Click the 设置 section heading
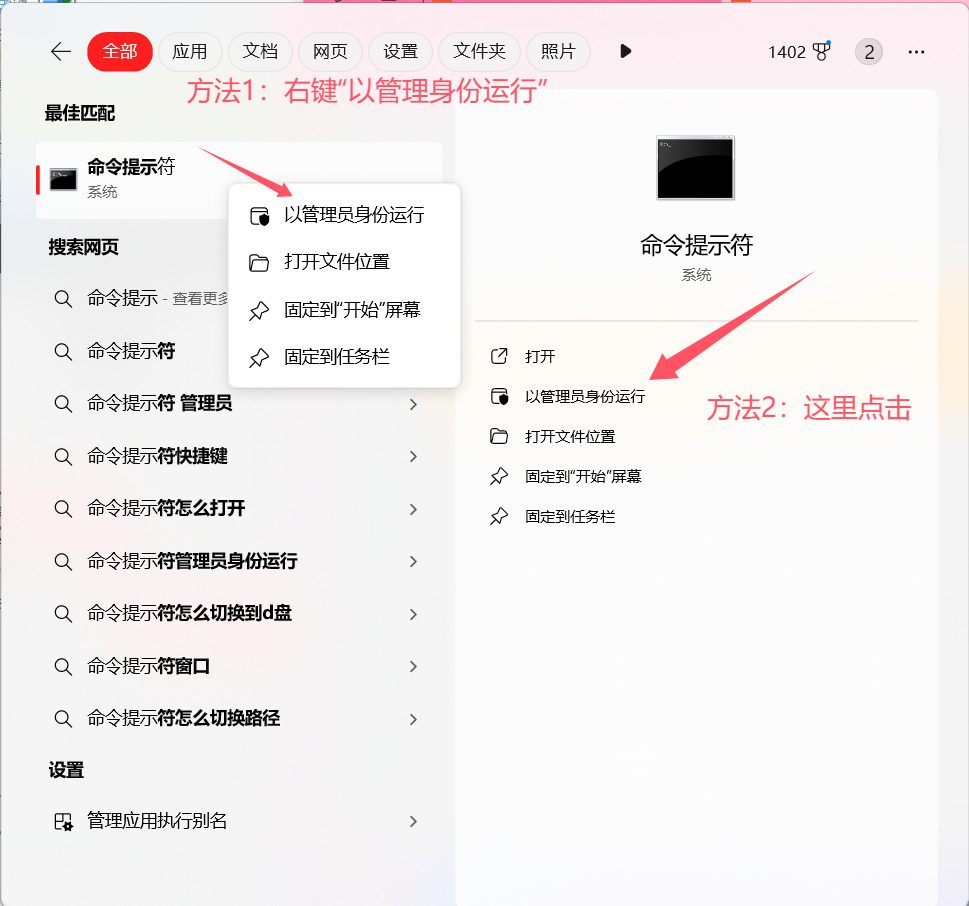The image size is (969, 906). 66,770
